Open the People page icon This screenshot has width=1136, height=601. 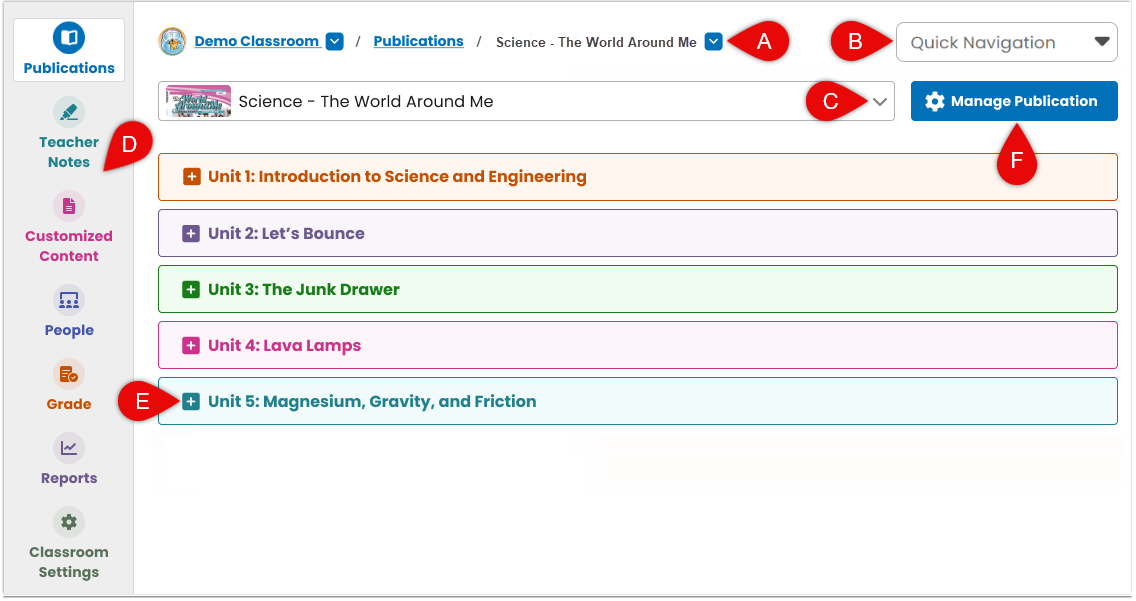[x=69, y=300]
